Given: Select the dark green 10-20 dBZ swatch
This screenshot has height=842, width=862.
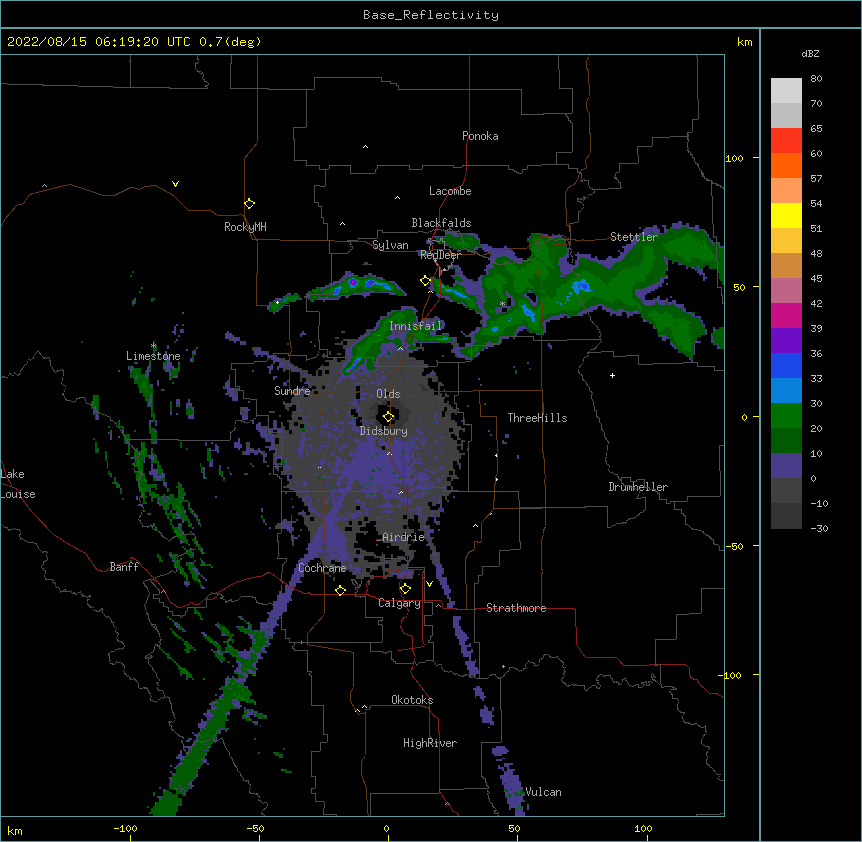Looking at the screenshot, I should [x=786, y=440].
